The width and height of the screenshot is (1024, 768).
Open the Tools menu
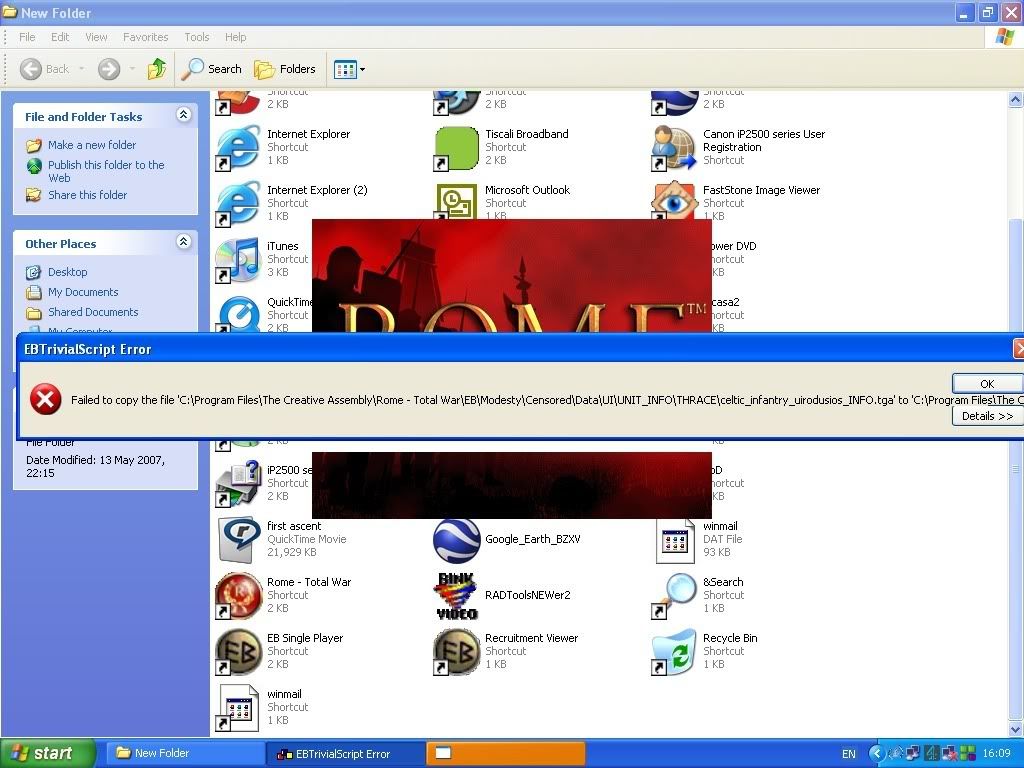click(197, 37)
